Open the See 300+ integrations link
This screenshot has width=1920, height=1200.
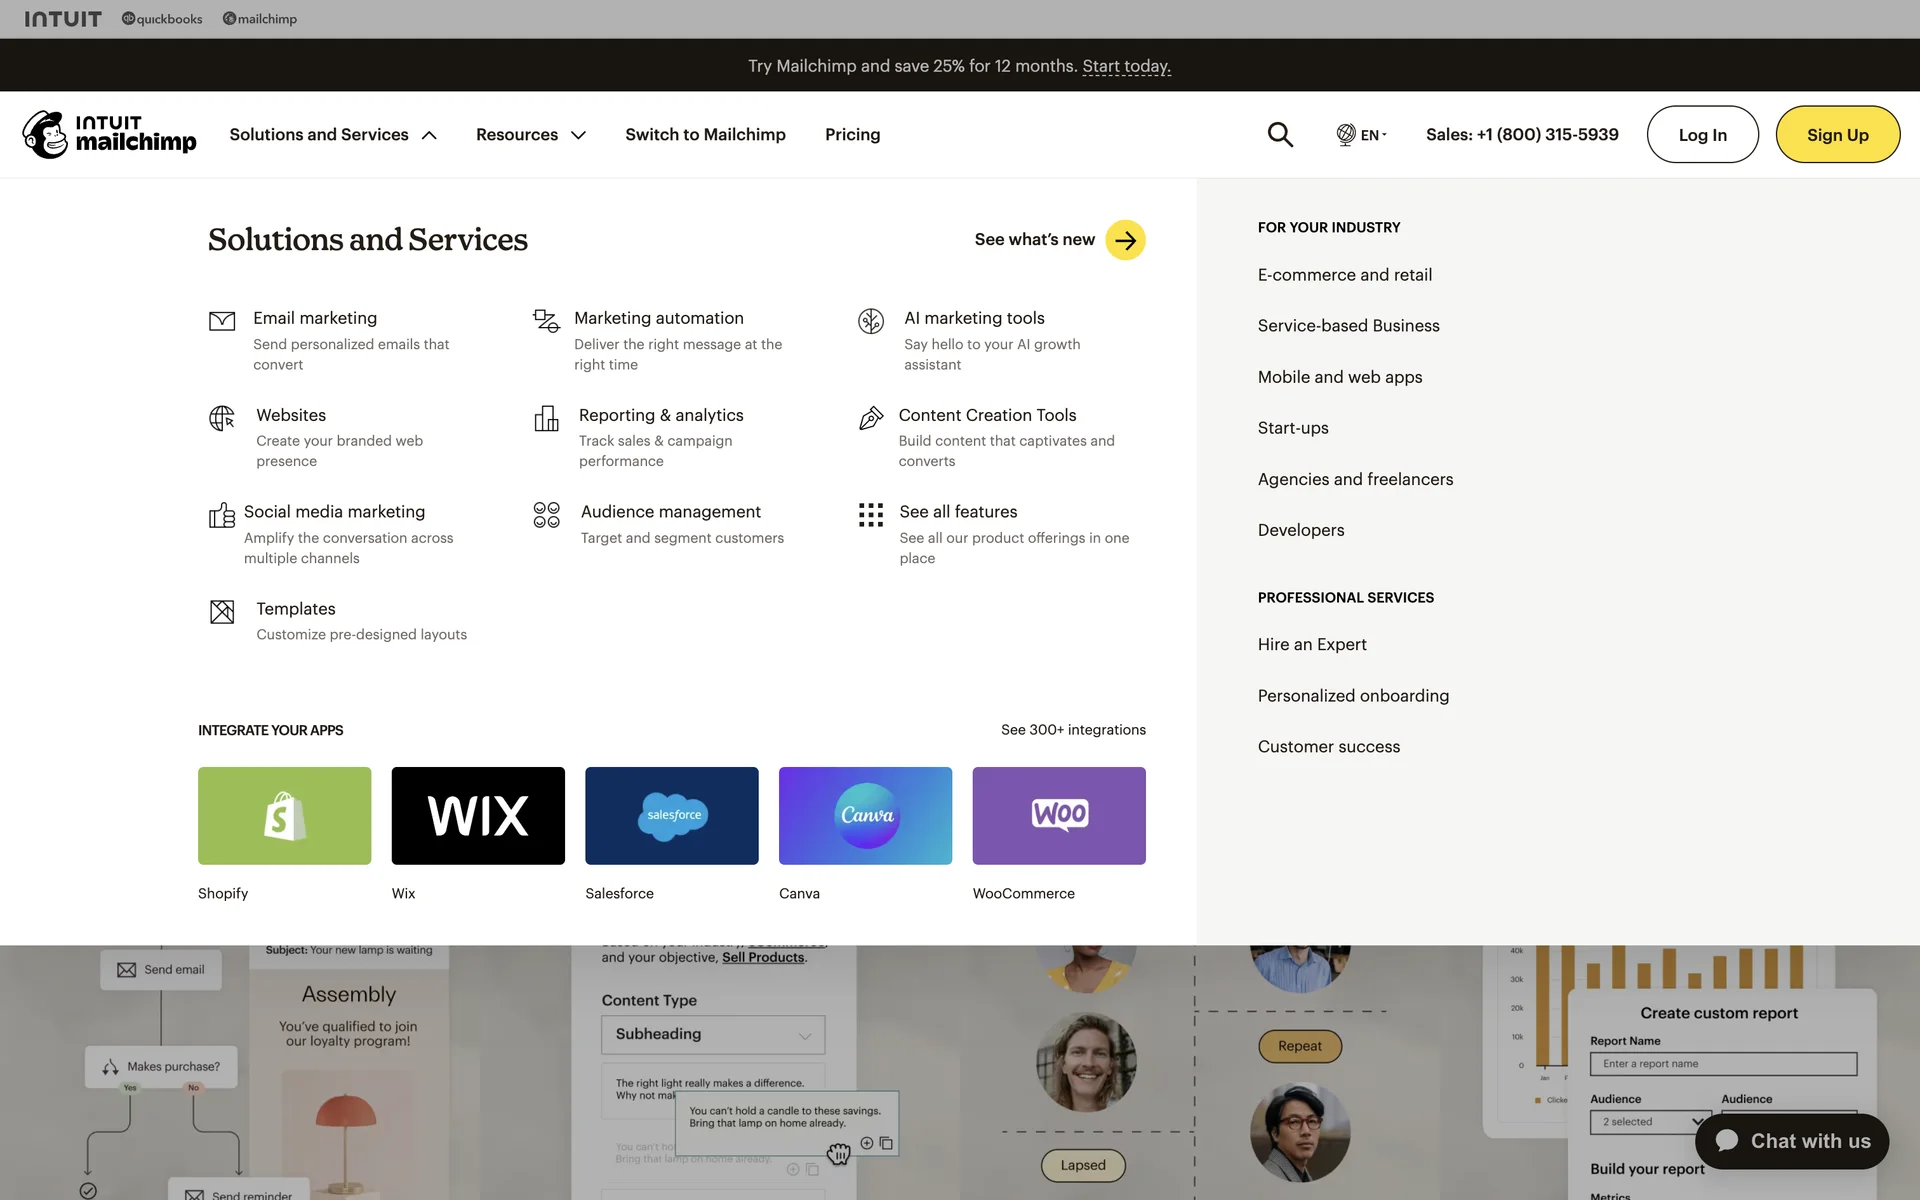pos(1073,730)
